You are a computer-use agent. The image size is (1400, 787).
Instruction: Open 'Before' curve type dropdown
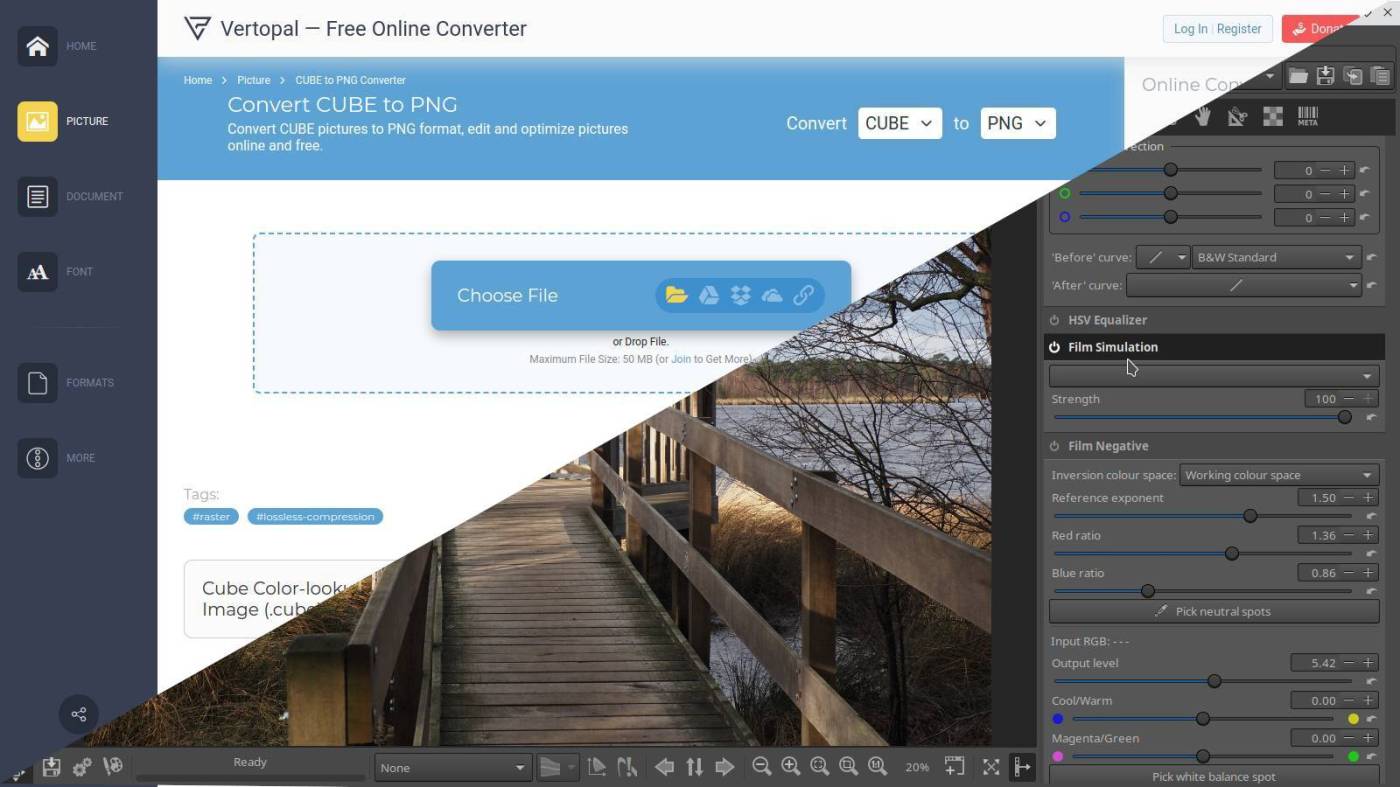pos(1163,257)
